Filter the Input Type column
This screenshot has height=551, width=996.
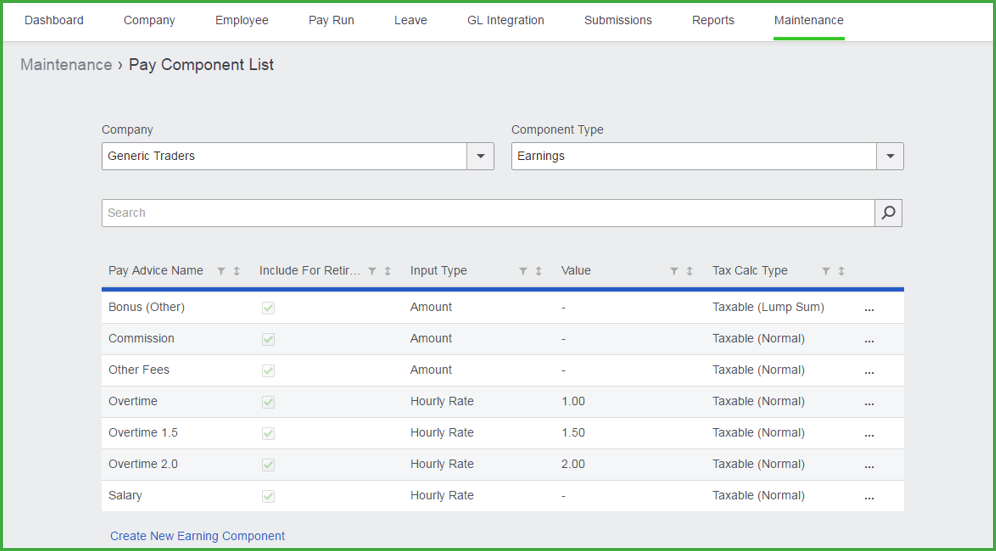point(523,271)
